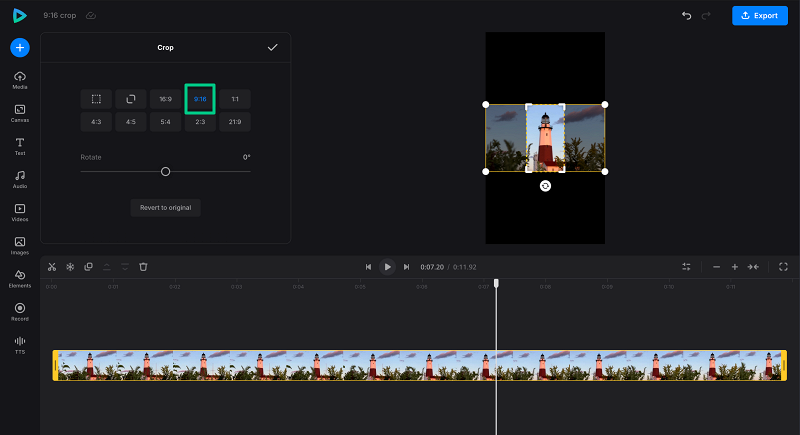Click the rotate handle below the preview
Image resolution: width=800 pixels, height=435 pixels.
coord(545,186)
